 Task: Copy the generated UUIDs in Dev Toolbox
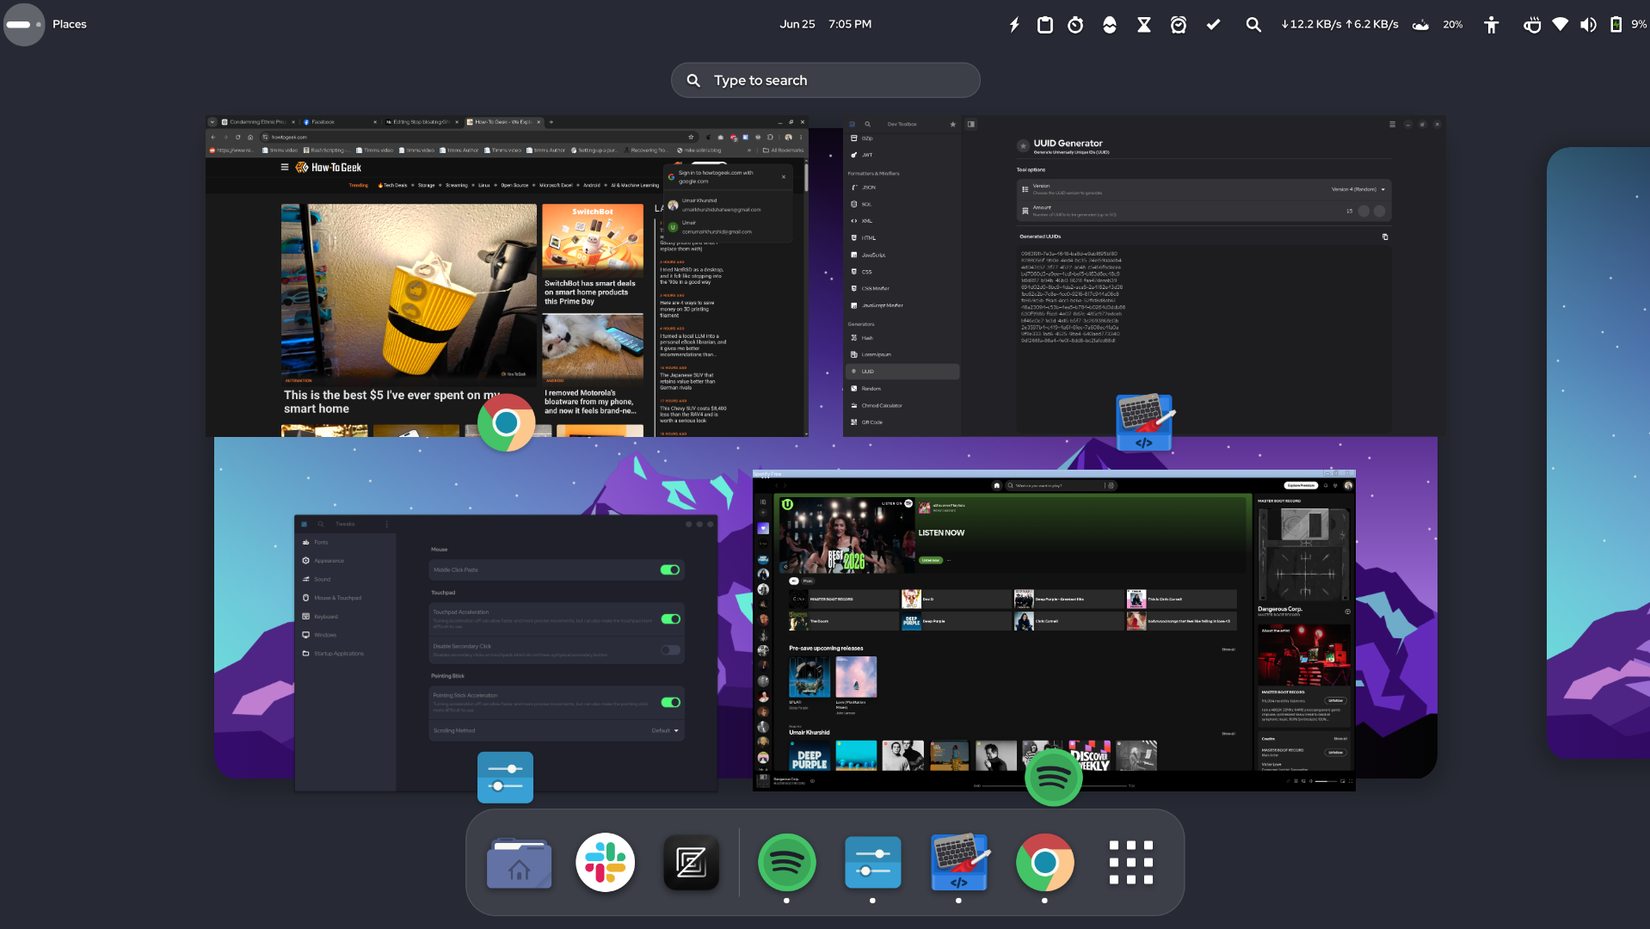1385,237
